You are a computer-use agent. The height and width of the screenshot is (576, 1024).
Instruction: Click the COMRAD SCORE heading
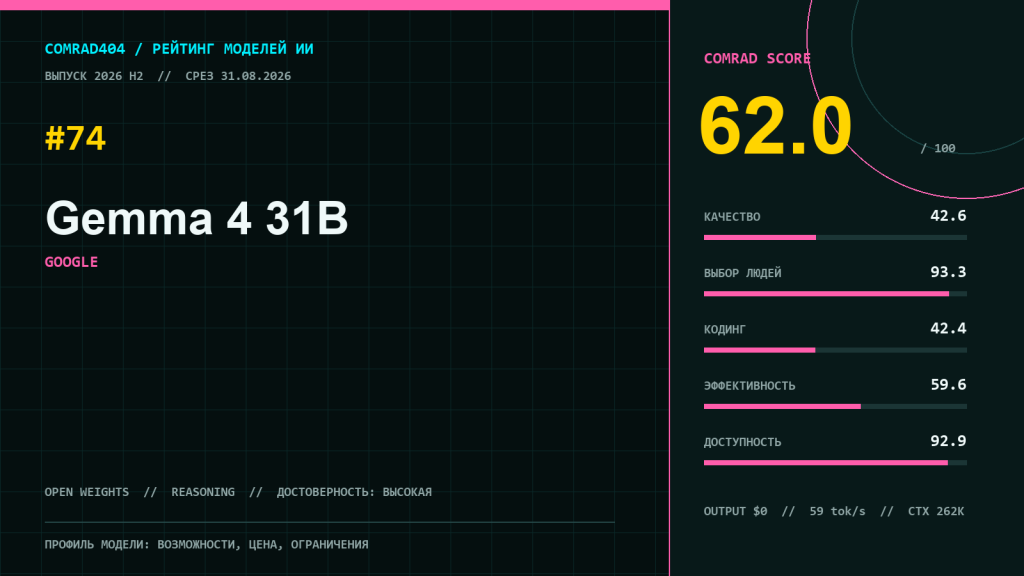point(757,59)
